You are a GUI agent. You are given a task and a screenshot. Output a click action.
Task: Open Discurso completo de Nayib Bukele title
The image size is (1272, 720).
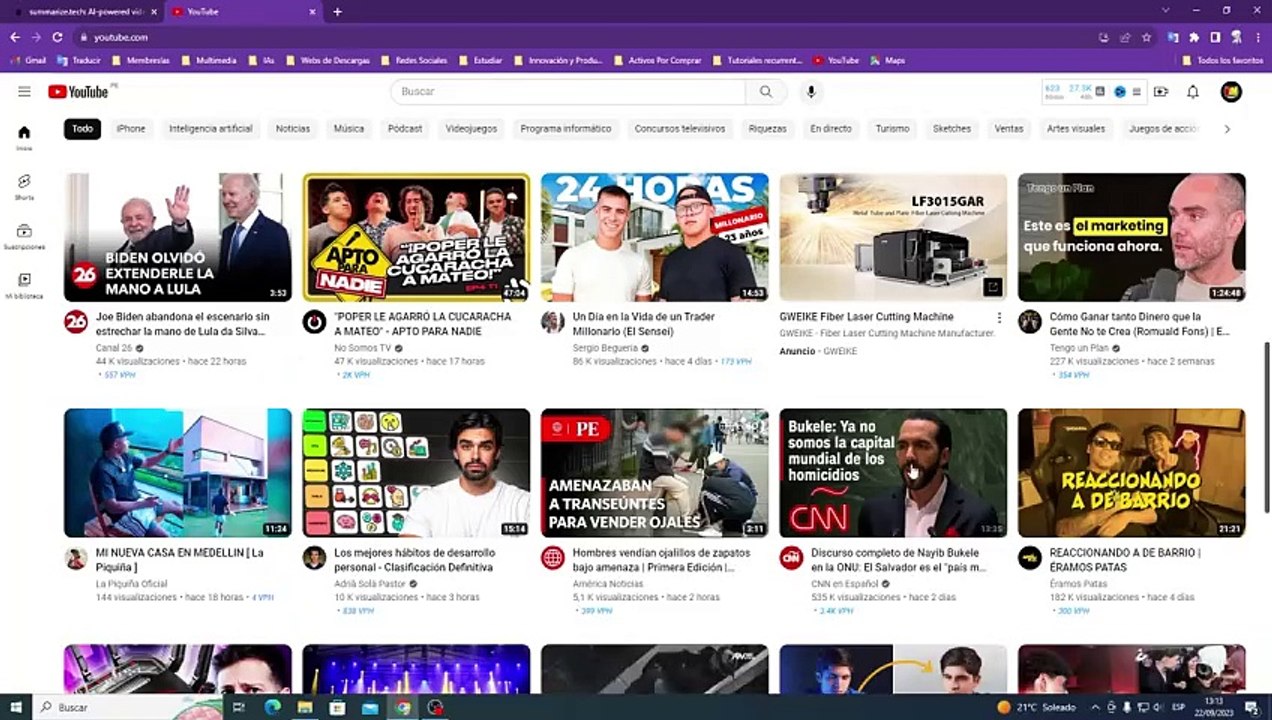[x=899, y=559]
